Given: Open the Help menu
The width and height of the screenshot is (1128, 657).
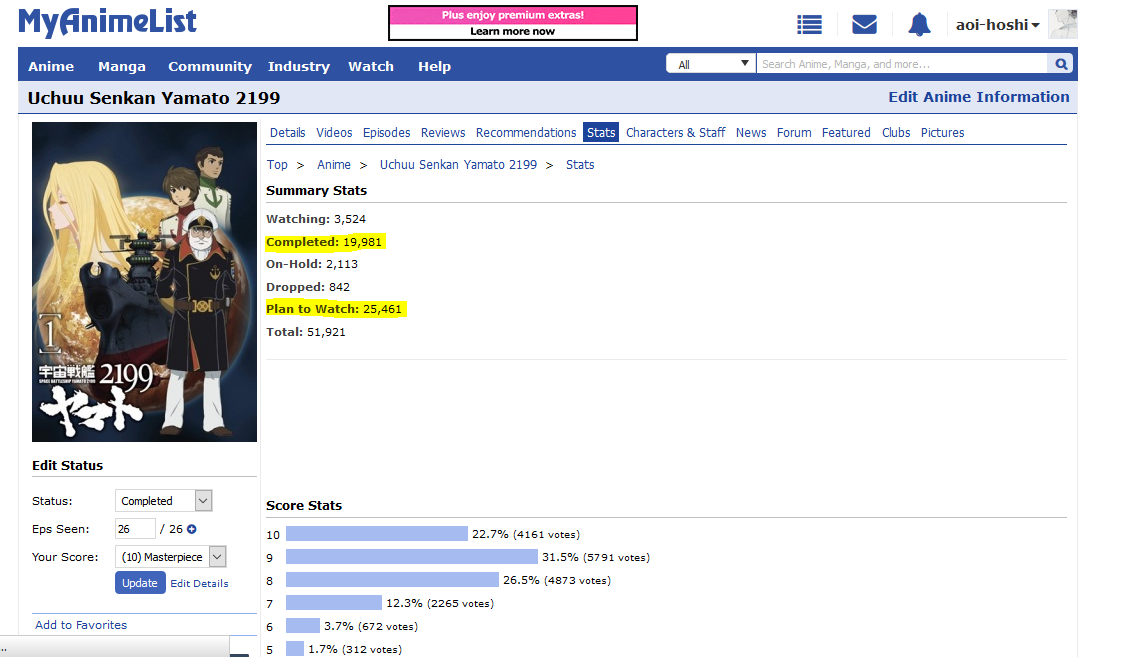Looking at the screenshot, I should pyautogui.click(x=435, y=66).
